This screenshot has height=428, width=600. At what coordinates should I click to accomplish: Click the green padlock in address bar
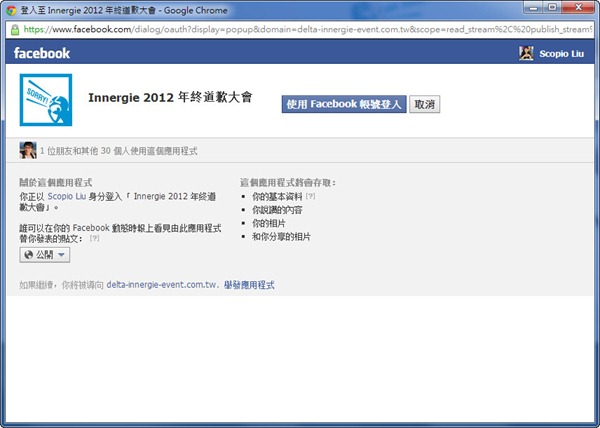coord(15,29)
